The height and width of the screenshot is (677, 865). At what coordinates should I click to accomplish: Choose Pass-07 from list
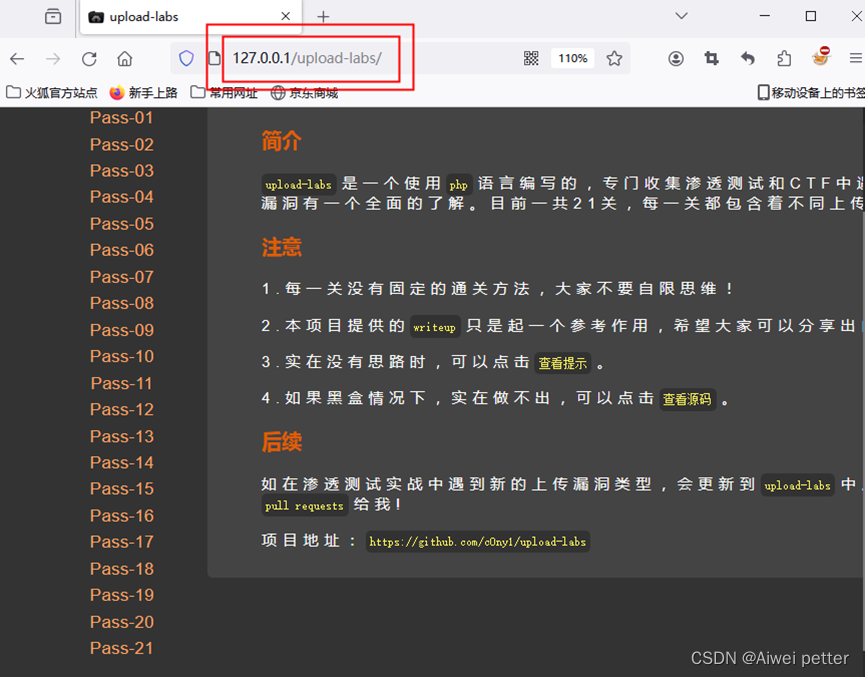(x=121, y=277)
